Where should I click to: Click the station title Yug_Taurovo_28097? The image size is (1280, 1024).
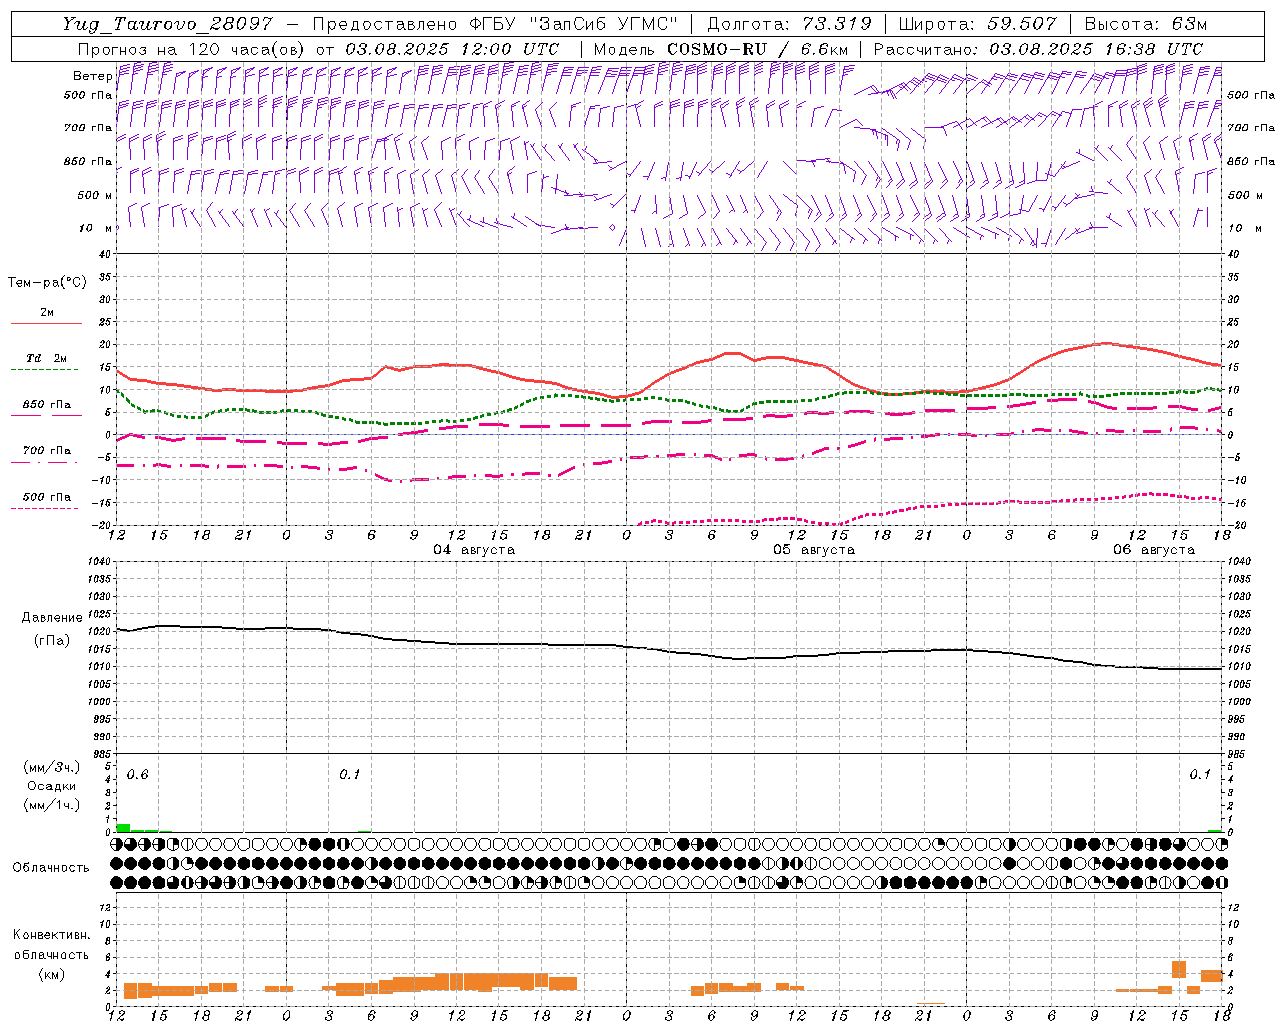(168, 24)
